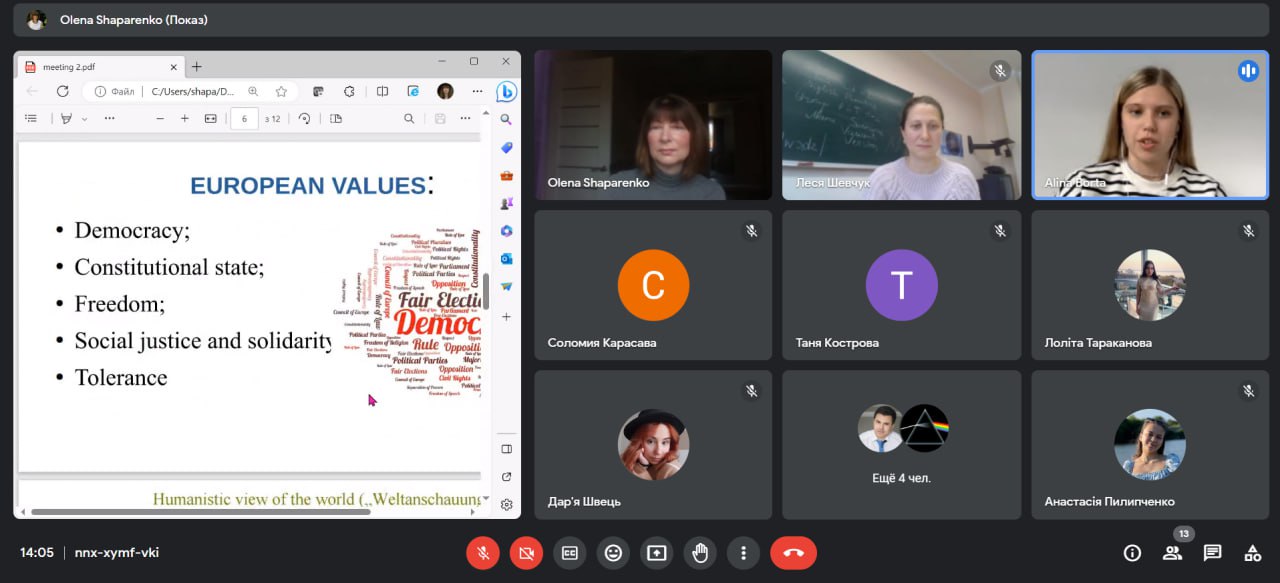Click Таня Кострова's participant tile
The height and width of the screenshot is (583, 1280).
(902, 285)
